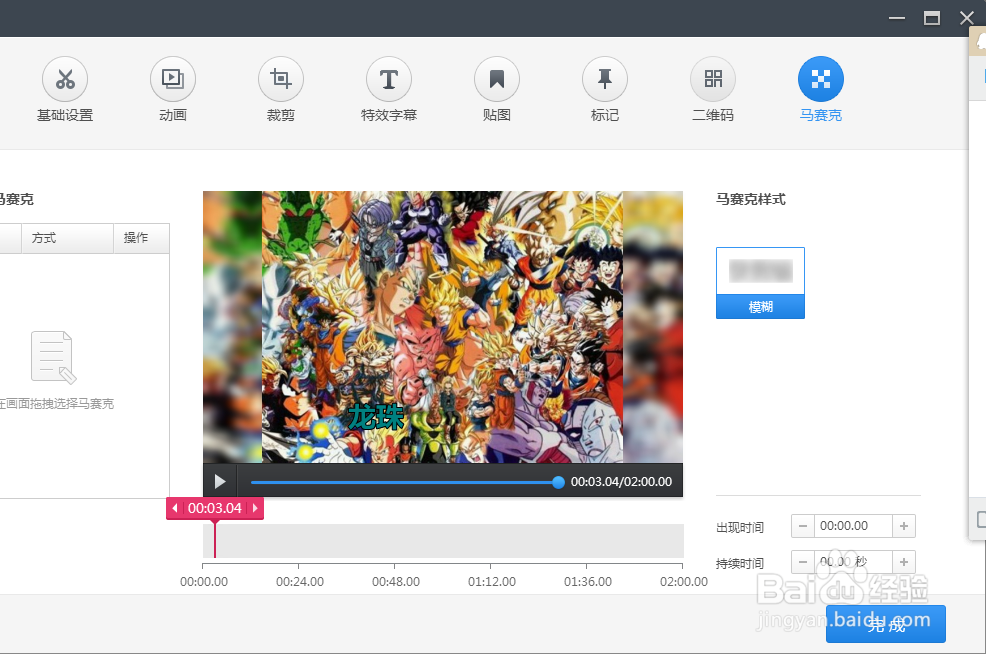The width and height of the screenshot is (986, 654).
Task: Click the empty-list document placeholder icon
Action: point(53,357)
